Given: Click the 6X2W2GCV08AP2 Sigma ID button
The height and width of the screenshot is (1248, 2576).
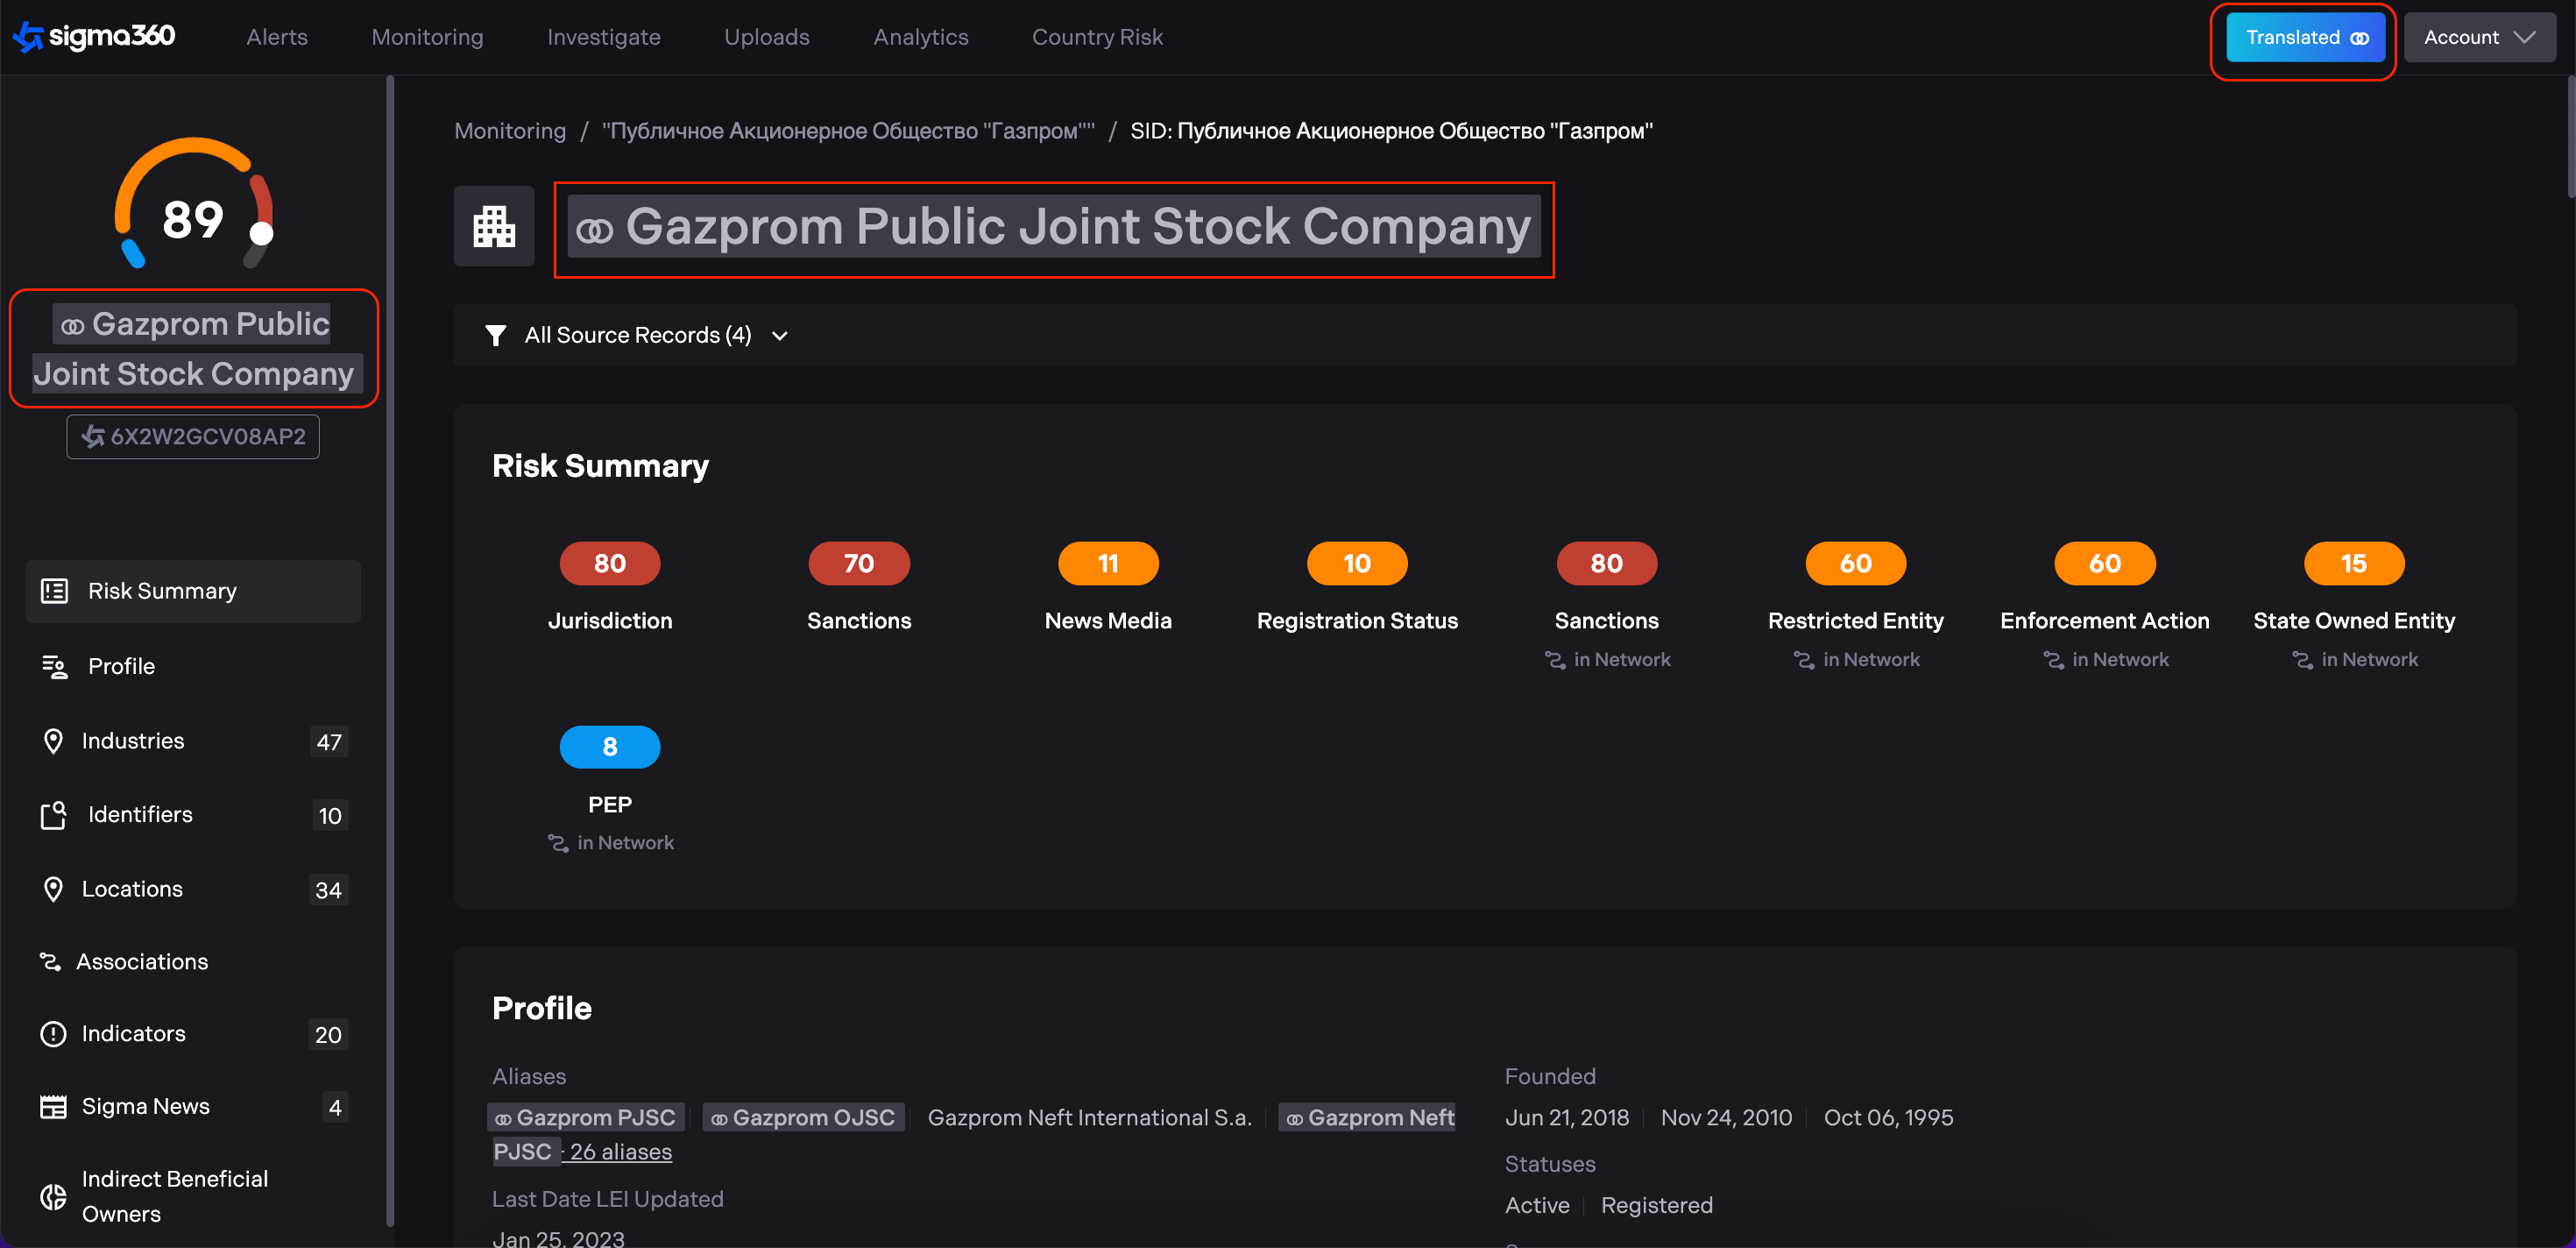Looking at the screenshot, I should (193, 437).
